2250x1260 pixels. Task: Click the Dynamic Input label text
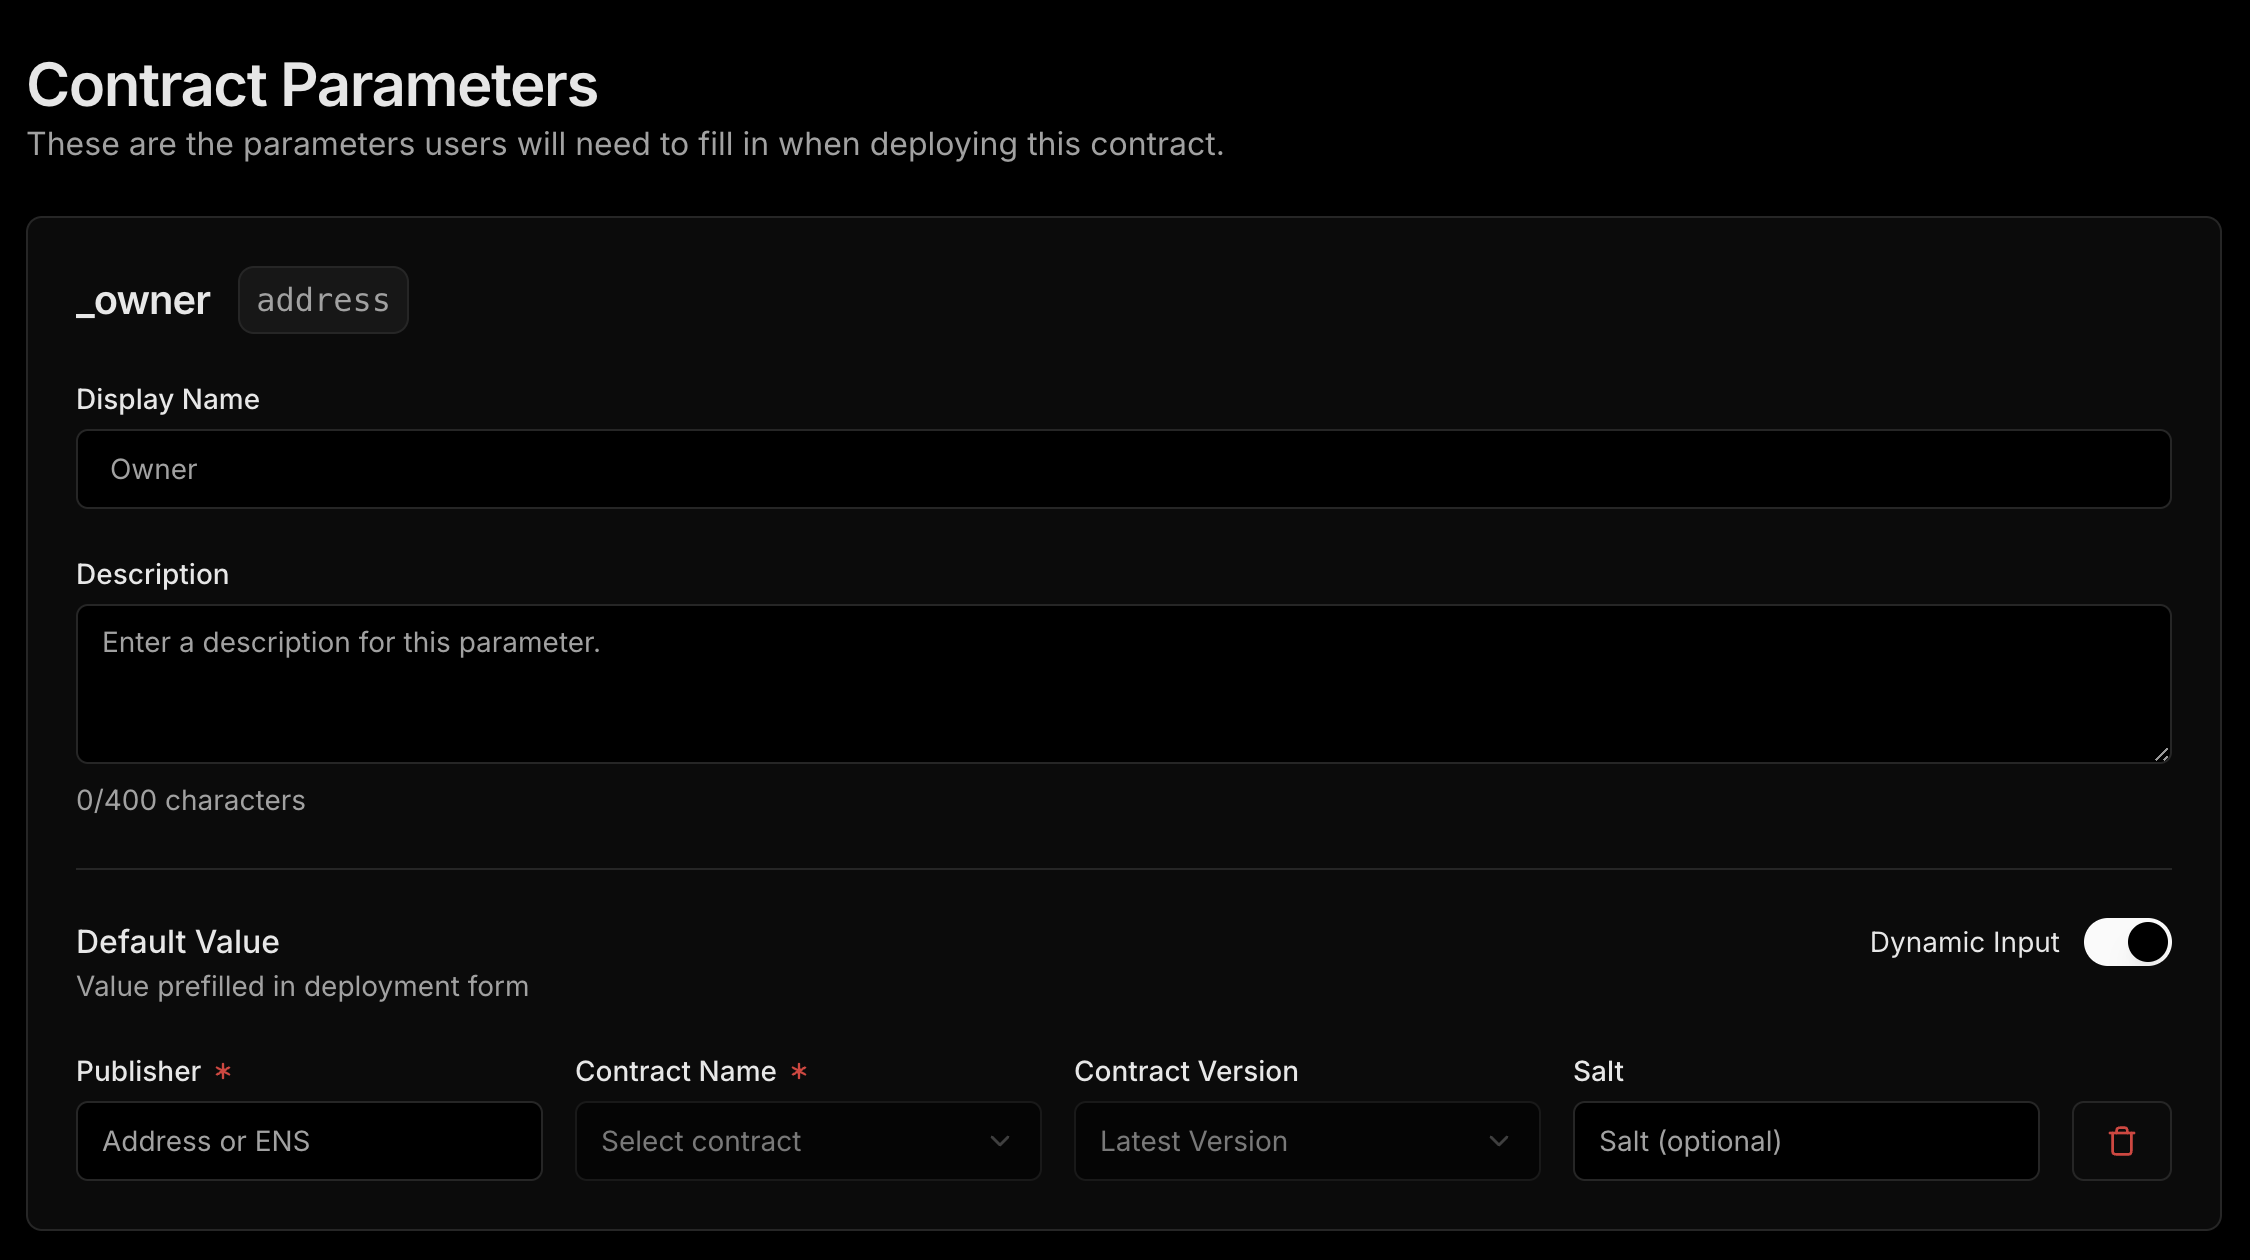(1964, 942)
